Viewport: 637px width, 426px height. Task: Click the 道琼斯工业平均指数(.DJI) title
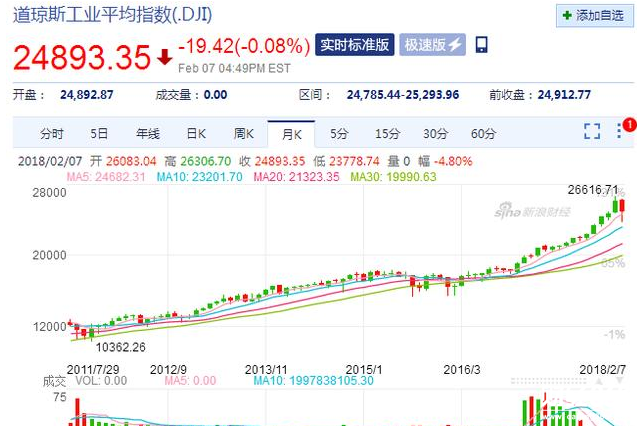(113, 15)
